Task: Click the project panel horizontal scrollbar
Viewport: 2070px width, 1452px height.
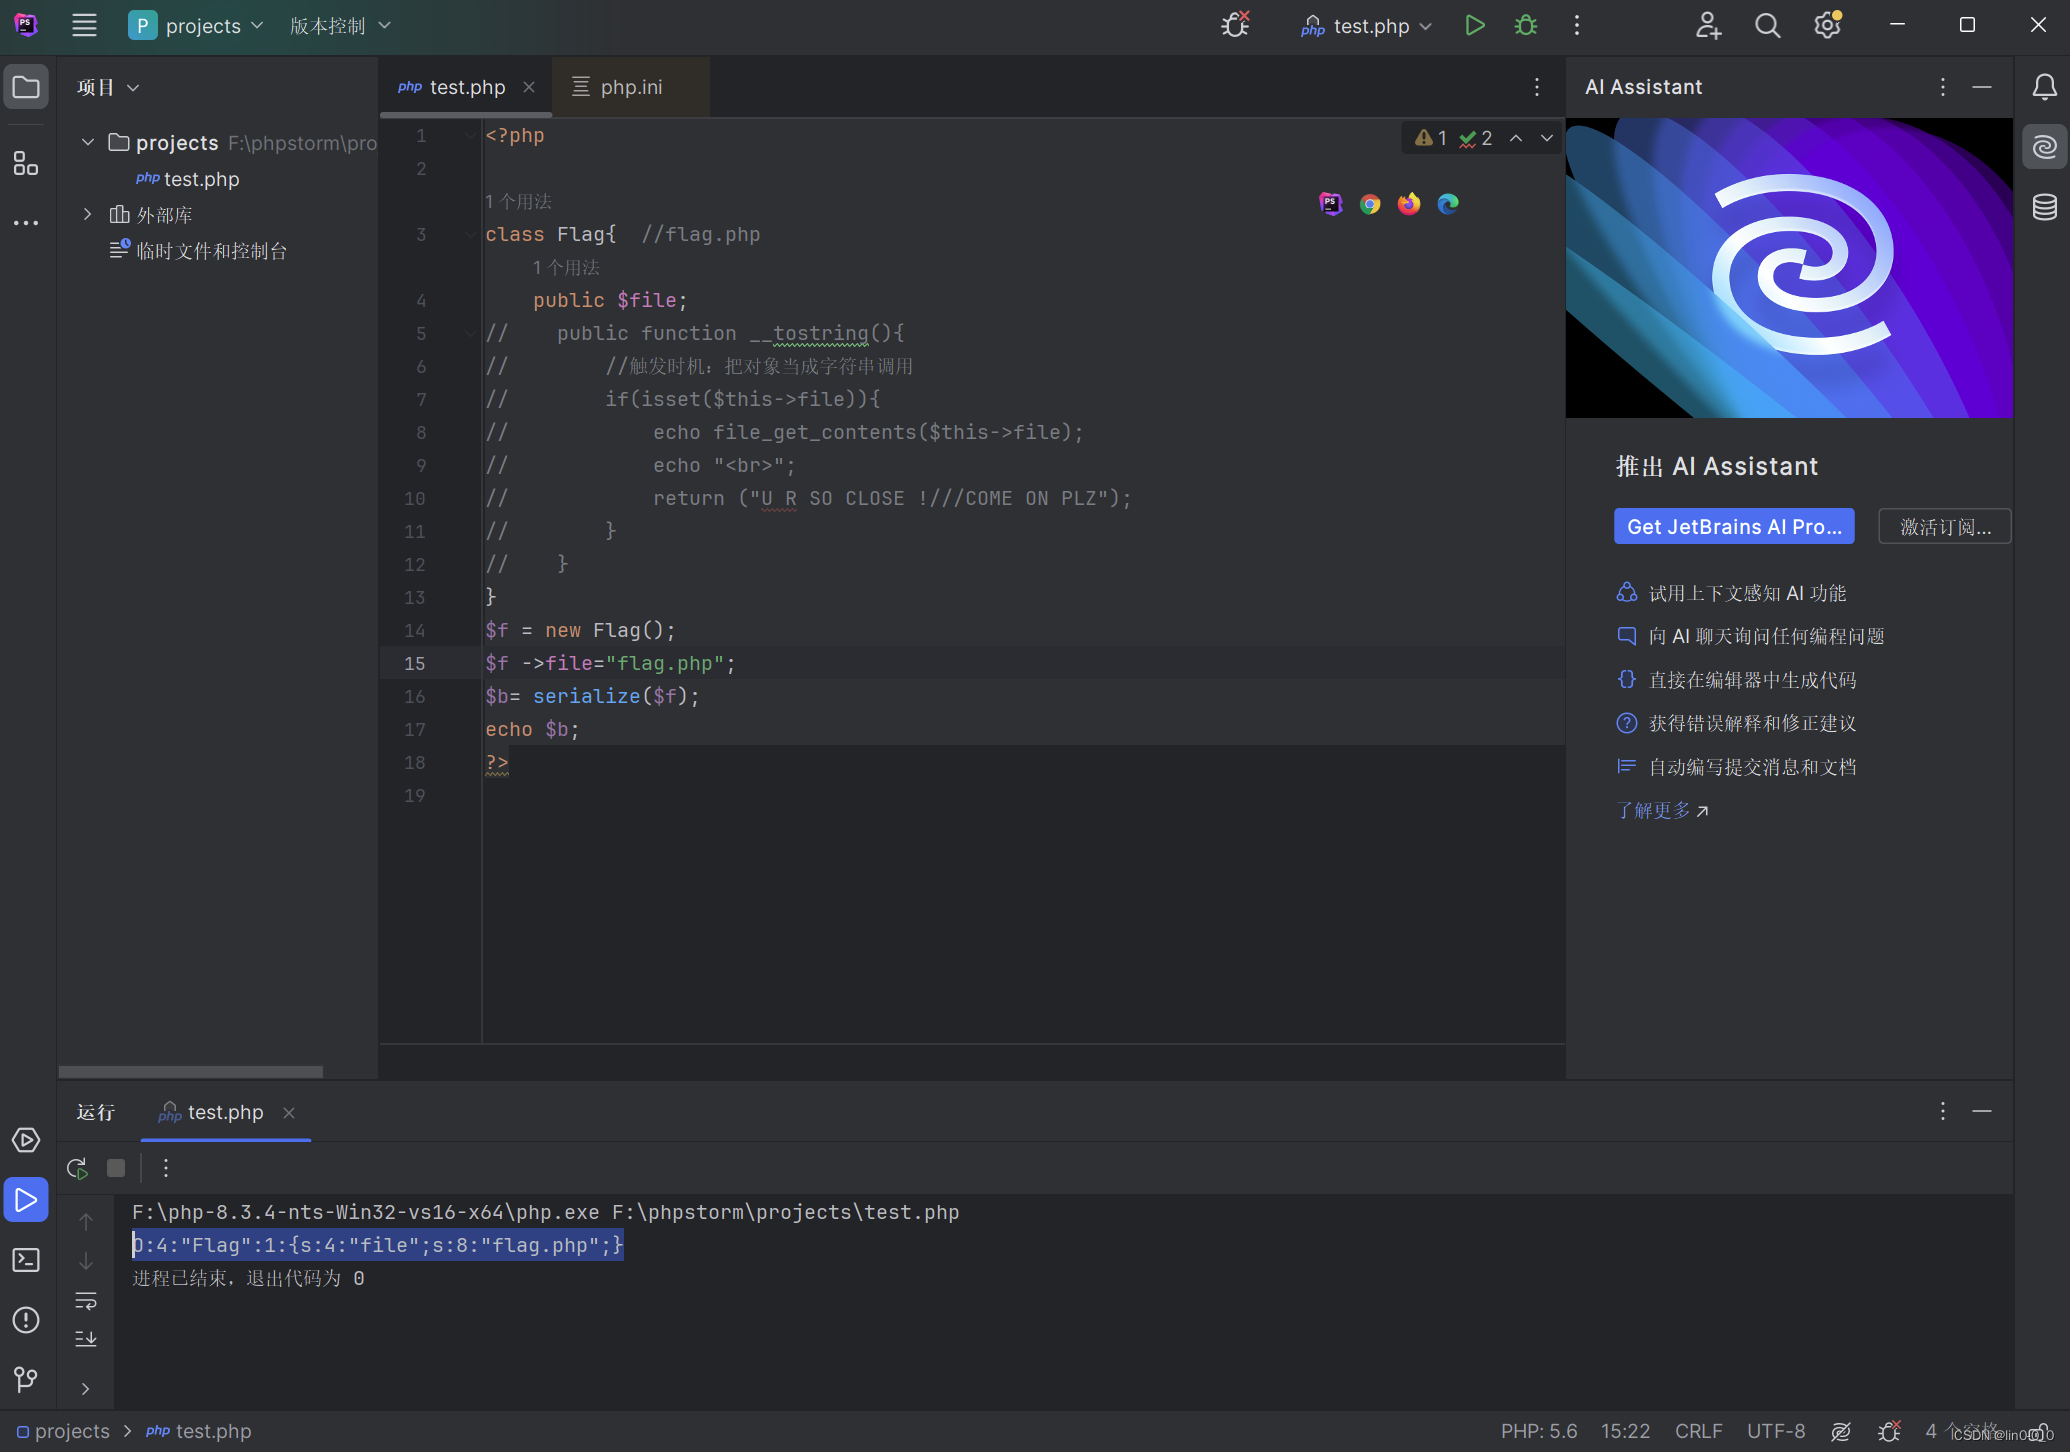Action: click(x=190, y=1071)
